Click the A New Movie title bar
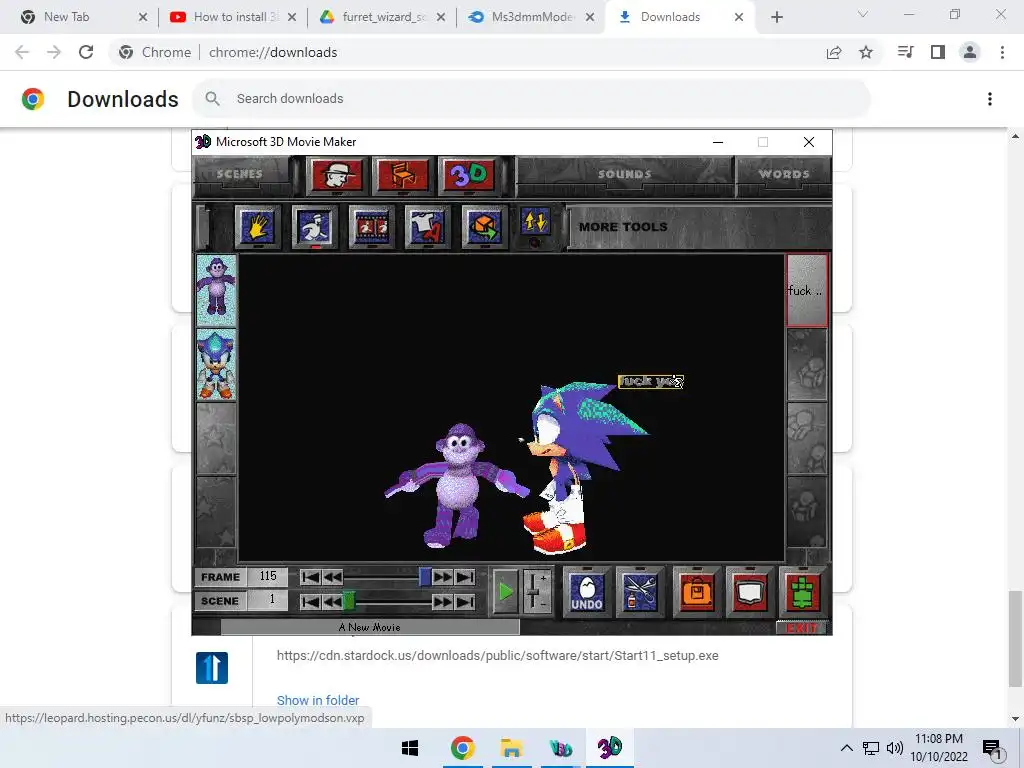This screenshot has height=768, width=1024. (x=370, y=627)
